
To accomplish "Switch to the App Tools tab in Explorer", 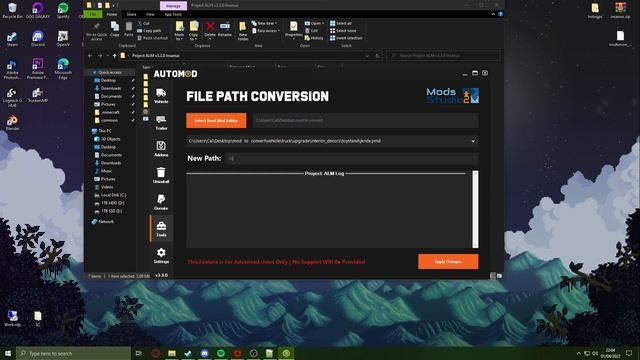I will click(173, 14).
